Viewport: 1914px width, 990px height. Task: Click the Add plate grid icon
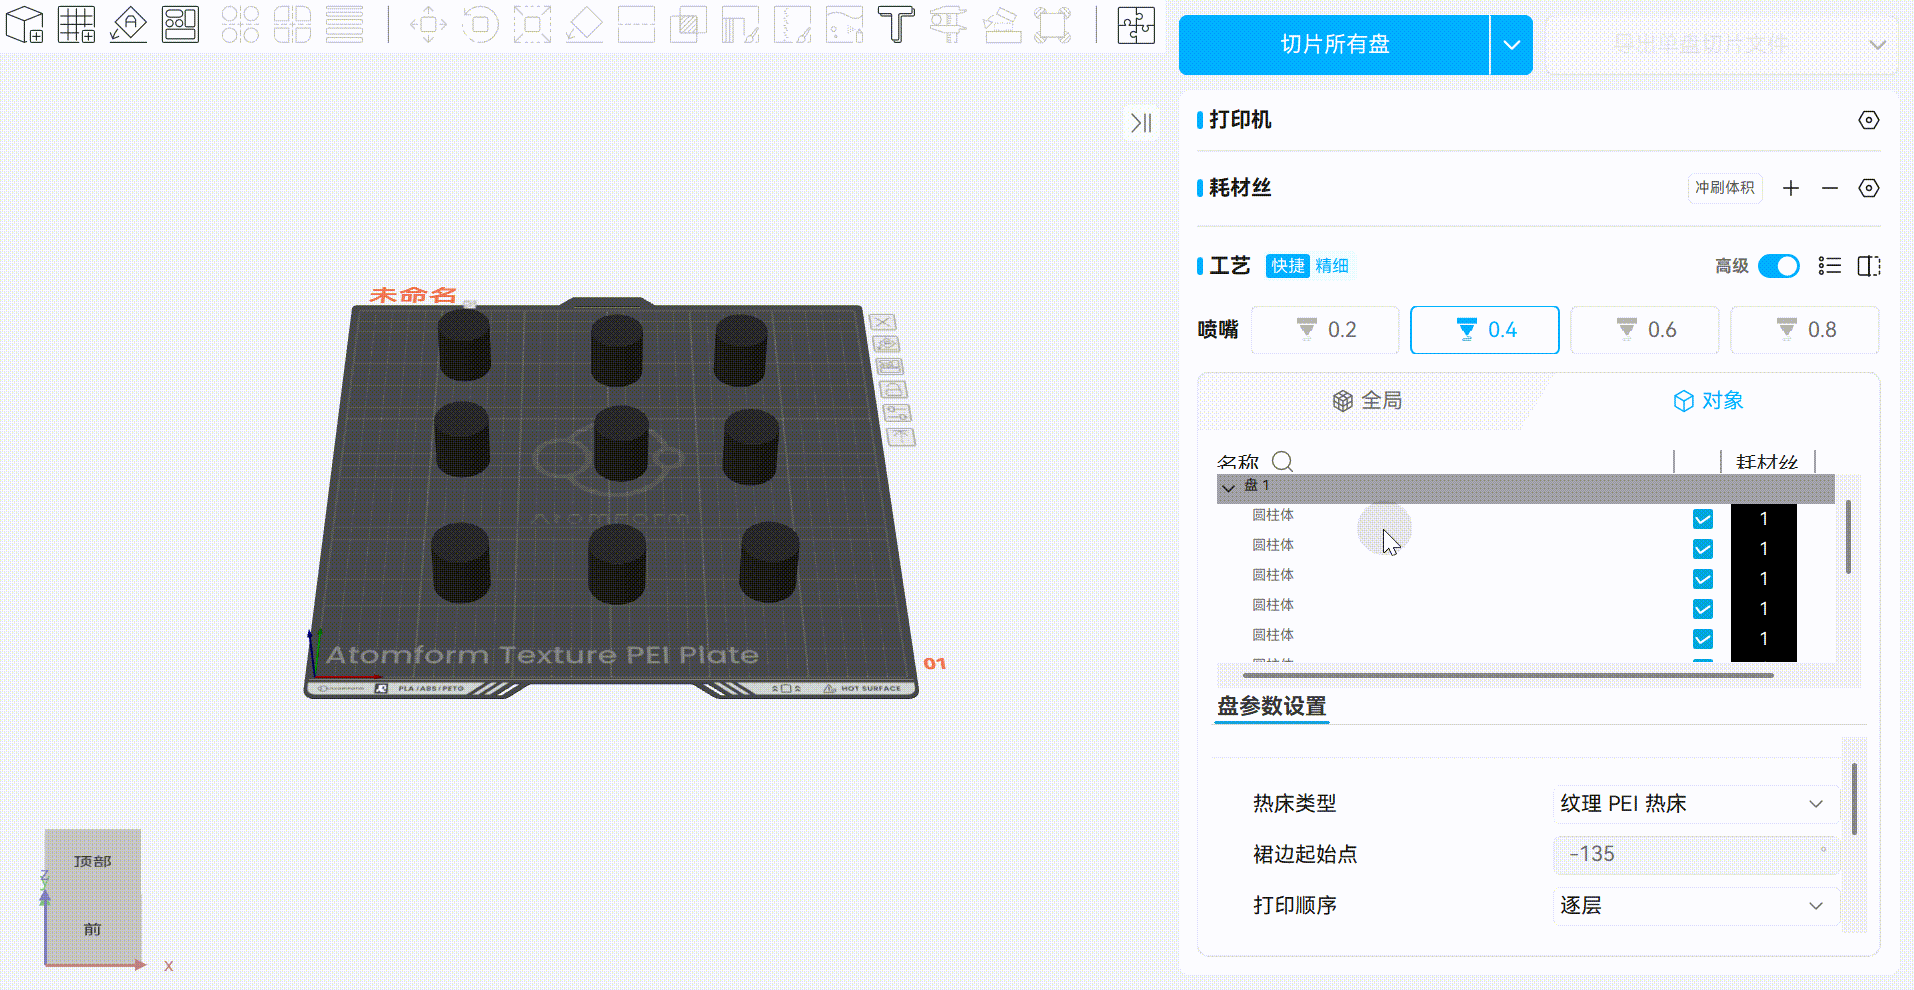coord(77,24)
